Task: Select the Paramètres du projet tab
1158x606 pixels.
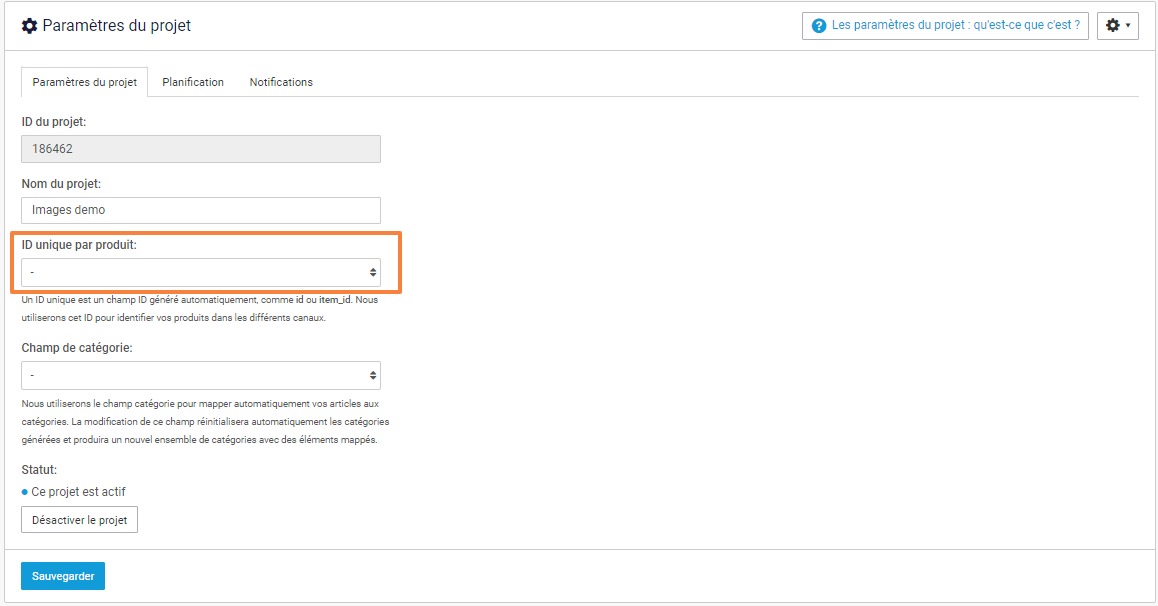Action: (x=84, y=82)
